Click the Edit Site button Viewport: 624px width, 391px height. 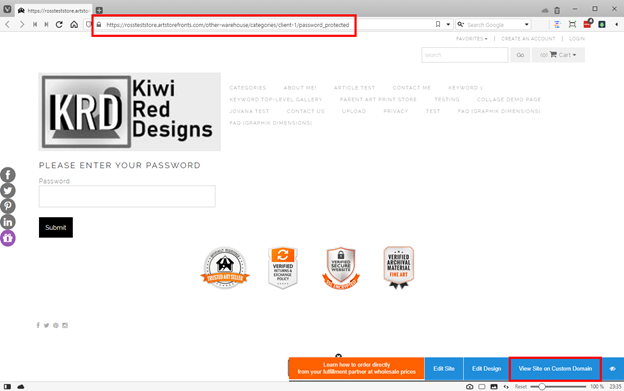click(444, 369)
